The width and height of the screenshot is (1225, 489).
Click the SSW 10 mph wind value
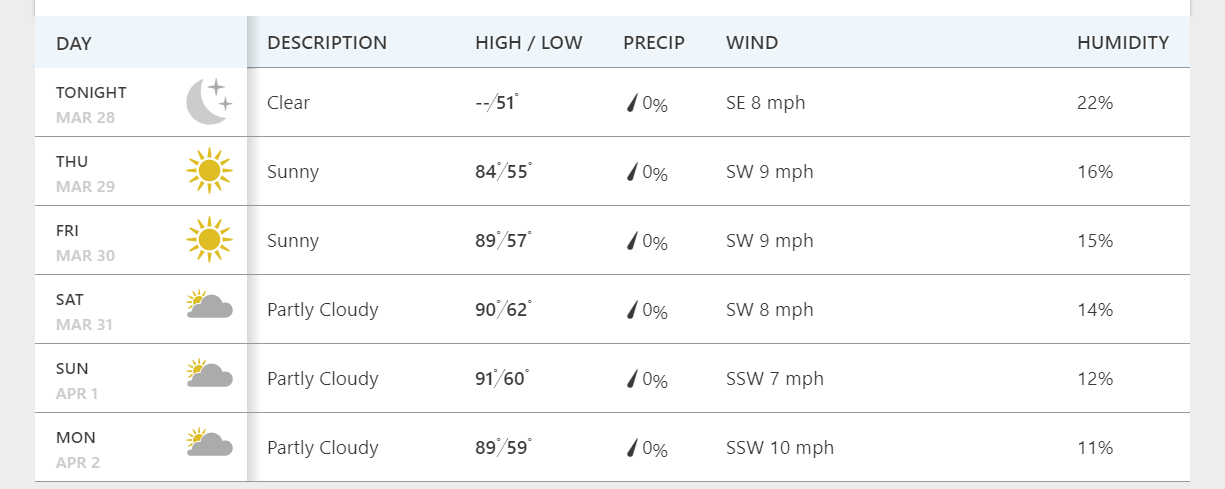779,448
